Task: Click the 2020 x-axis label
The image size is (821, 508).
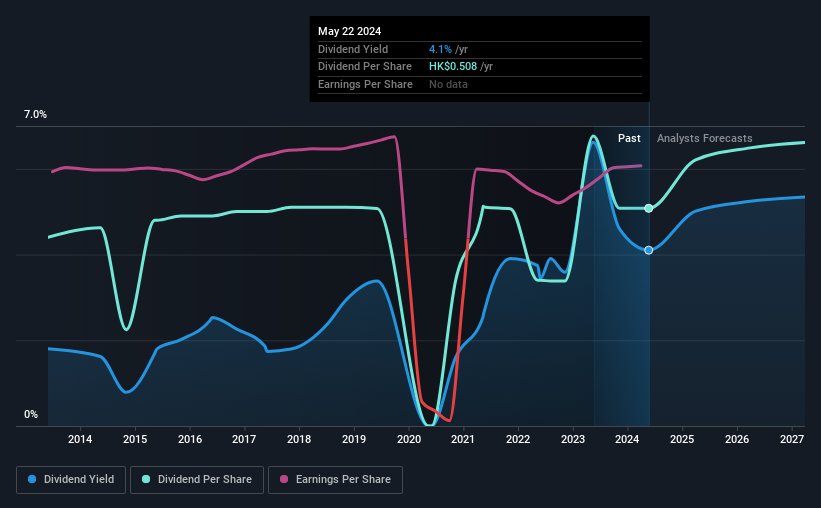Action: (409, 439)
